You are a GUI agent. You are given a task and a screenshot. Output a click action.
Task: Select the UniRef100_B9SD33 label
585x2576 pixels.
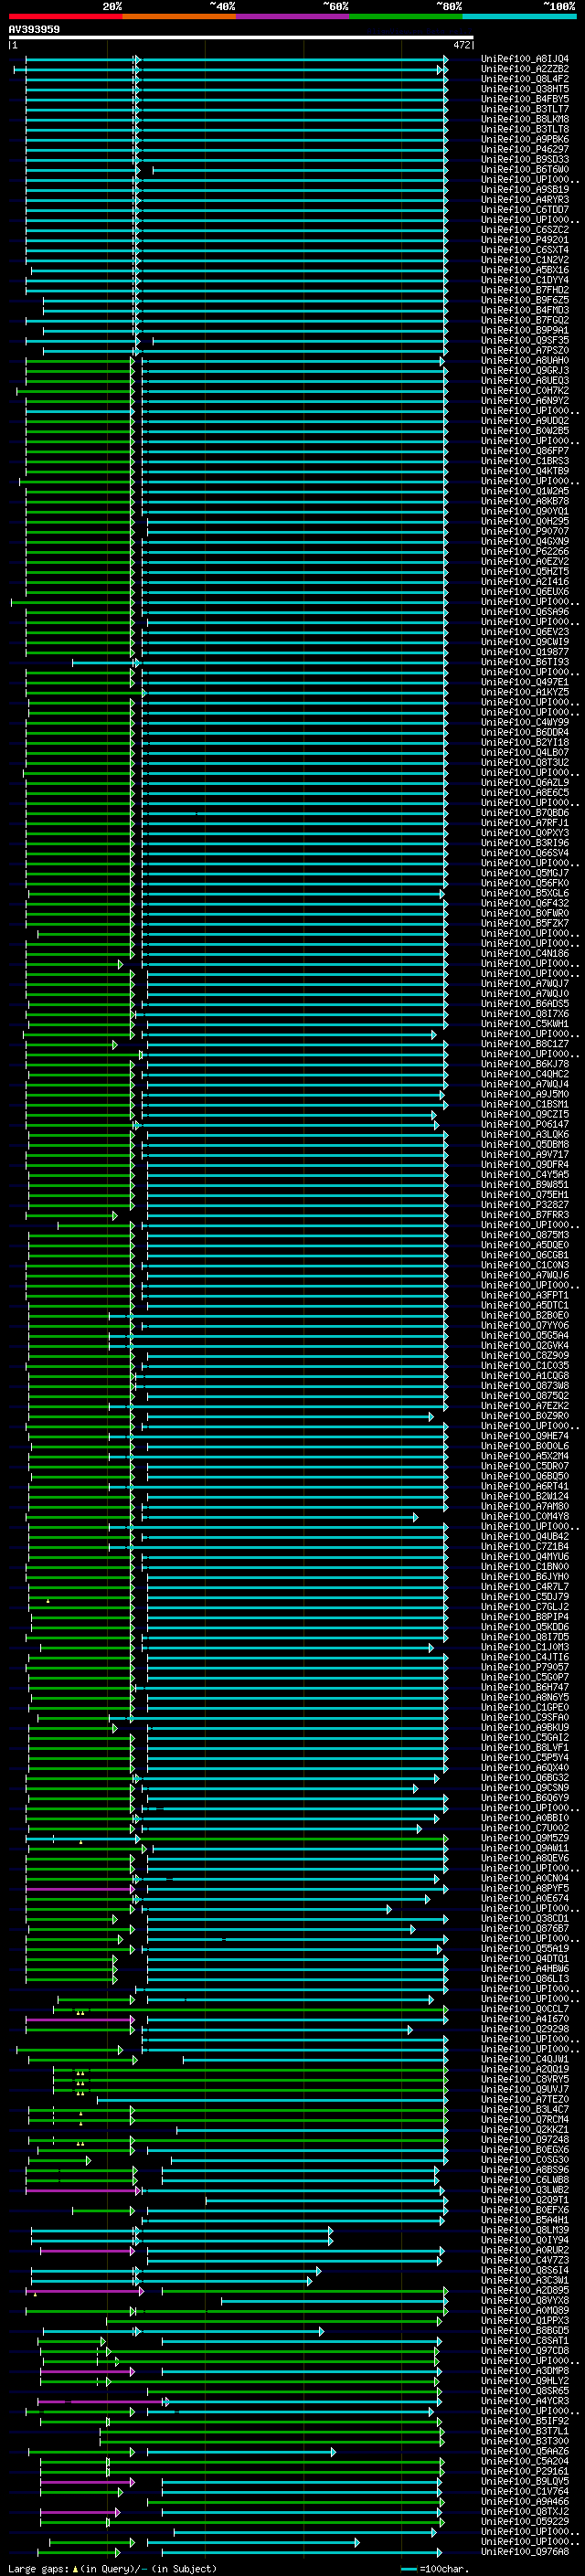pyautogui.click(x=525, y=159)
